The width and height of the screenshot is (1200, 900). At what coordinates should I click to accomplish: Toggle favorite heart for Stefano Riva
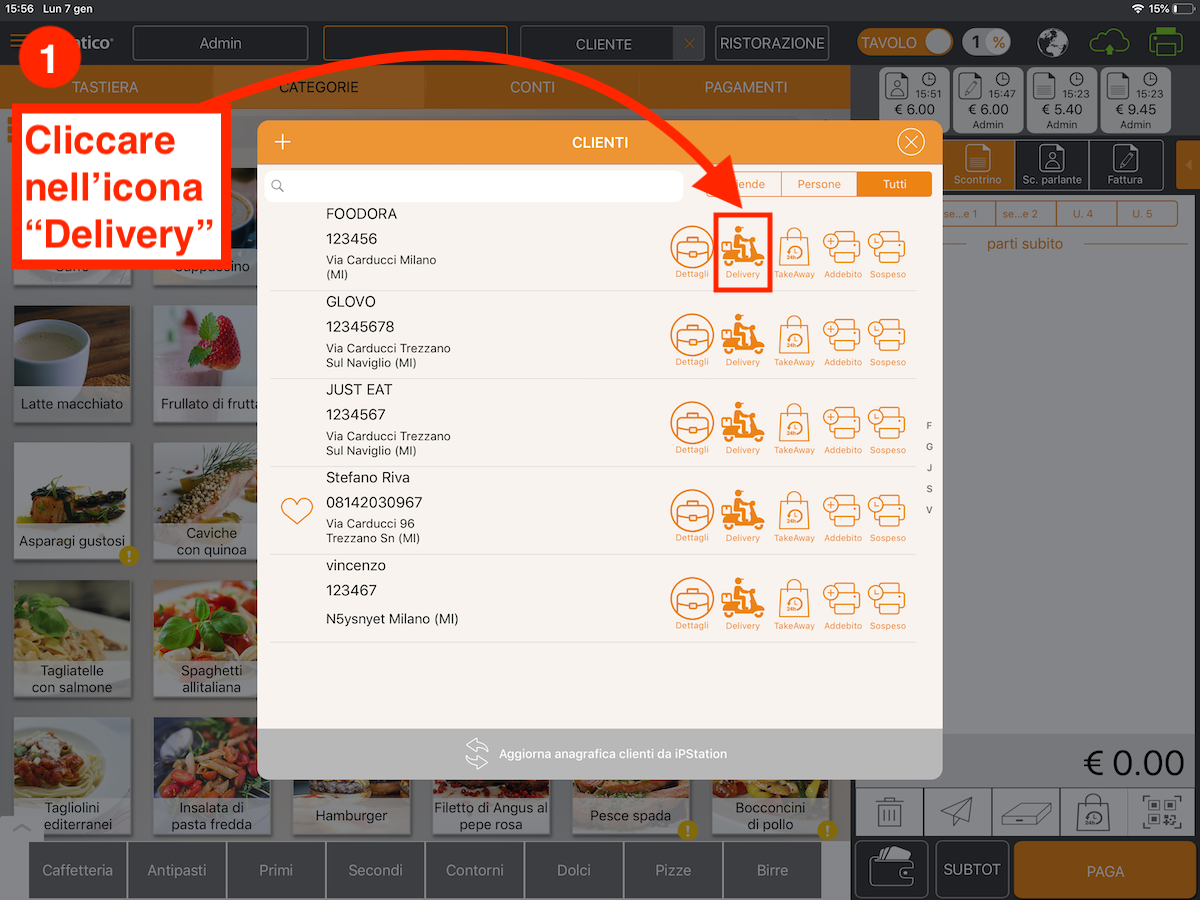click(296, 511)
